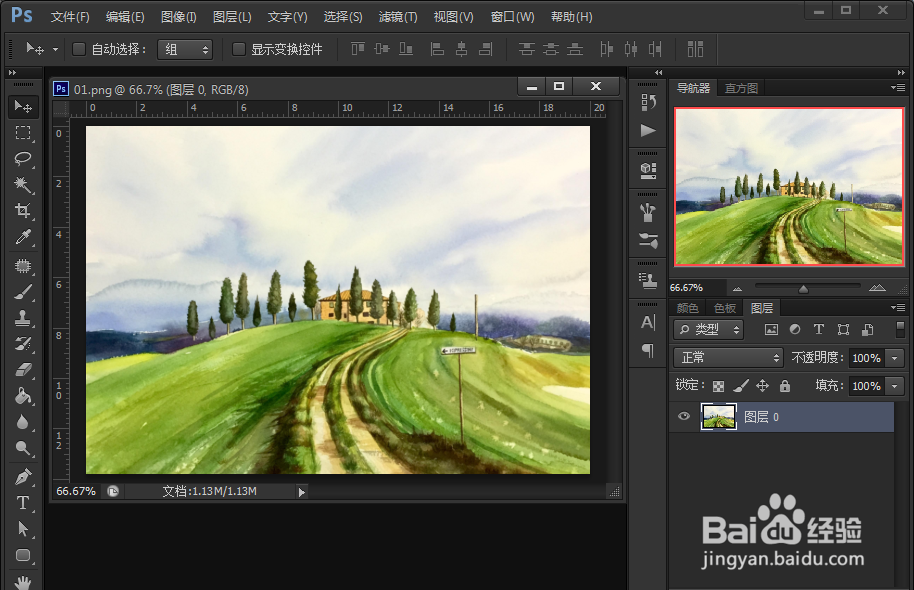Open the Brush Presets panel icon
The image size is (914, 590).
(x=648, y=240)
